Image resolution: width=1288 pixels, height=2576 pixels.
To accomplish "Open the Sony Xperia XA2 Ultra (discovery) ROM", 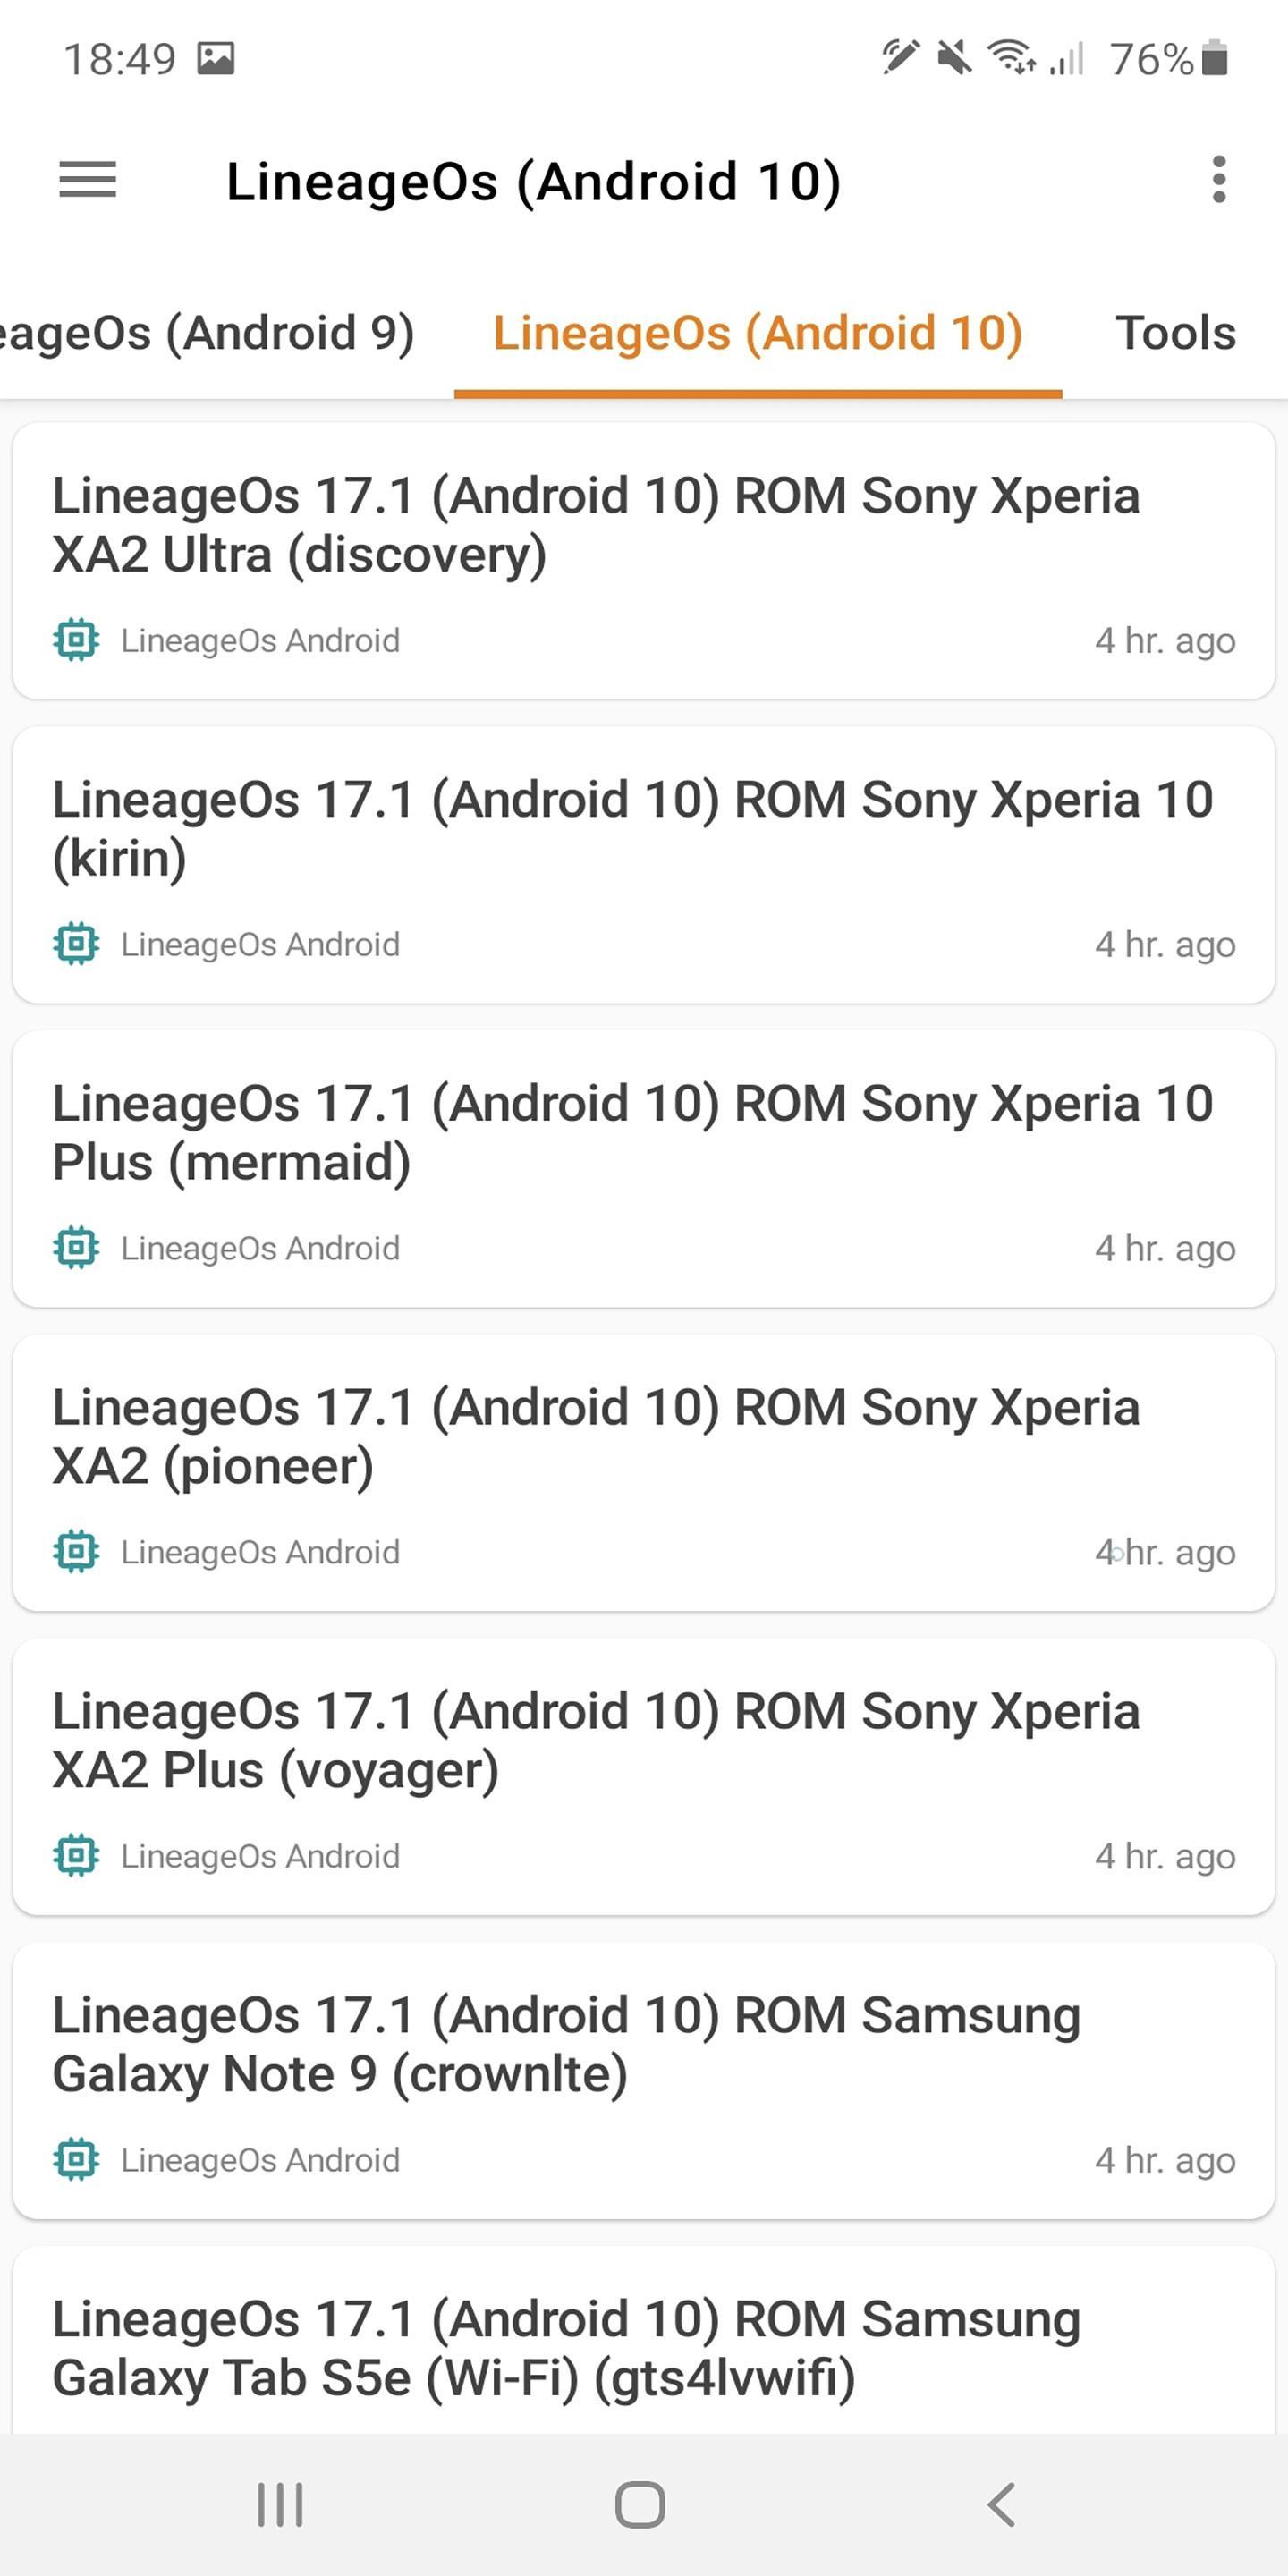I will point(596,525).
